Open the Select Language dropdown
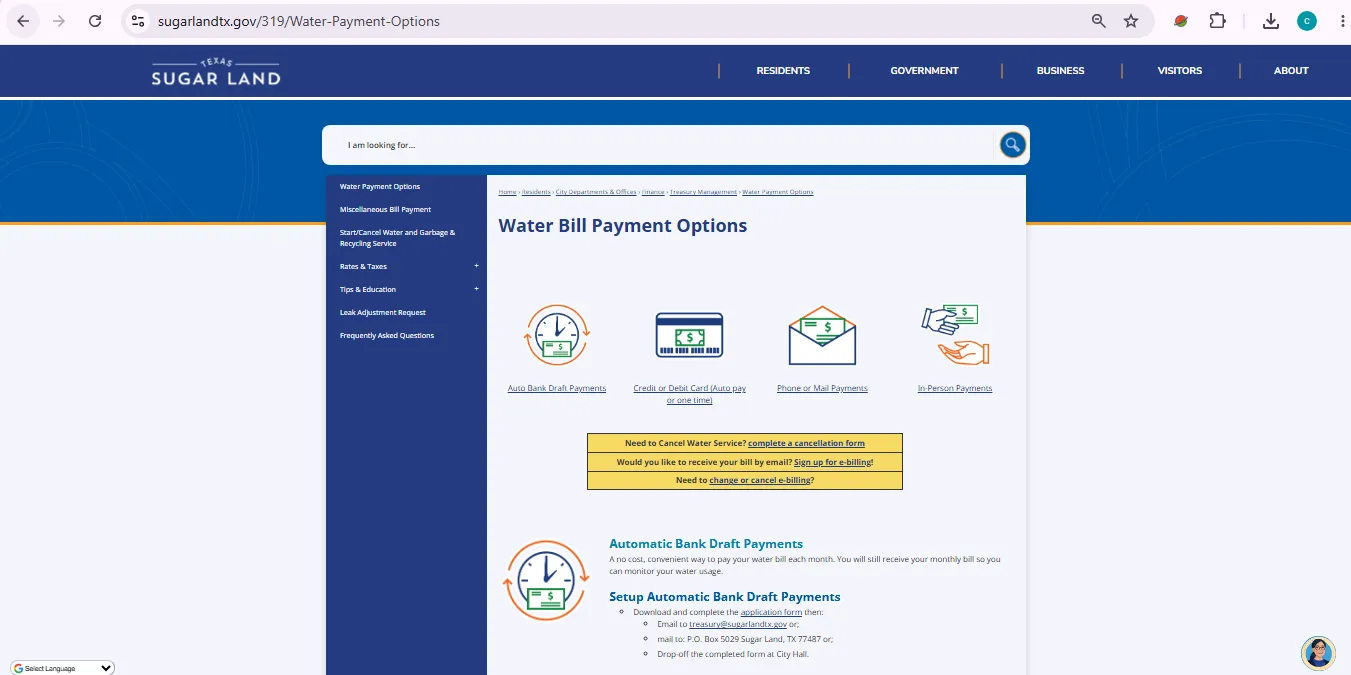This screenshot has height=675, width=1351. click(63, 668)
